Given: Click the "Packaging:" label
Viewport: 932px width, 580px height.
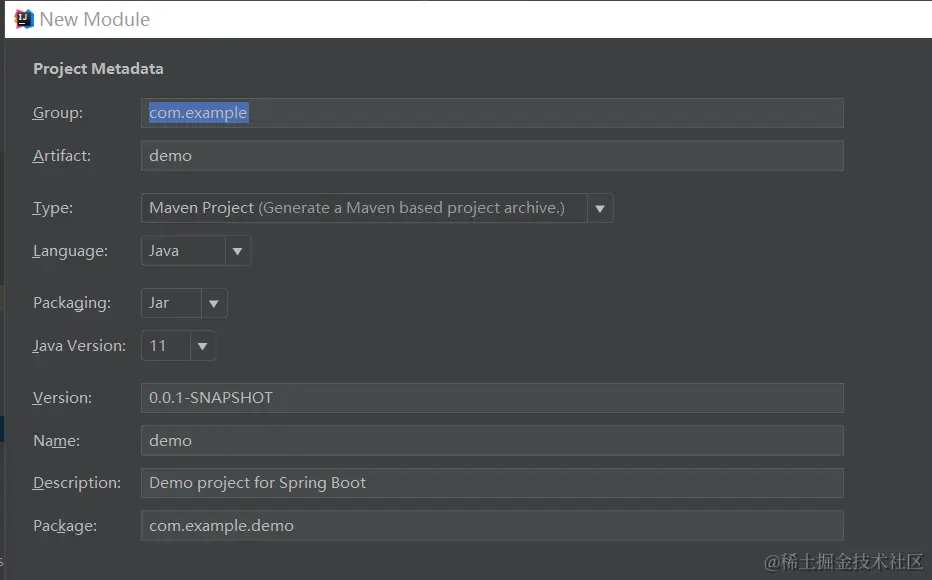Looking at the screenshot, I should [x=72, y=303].
